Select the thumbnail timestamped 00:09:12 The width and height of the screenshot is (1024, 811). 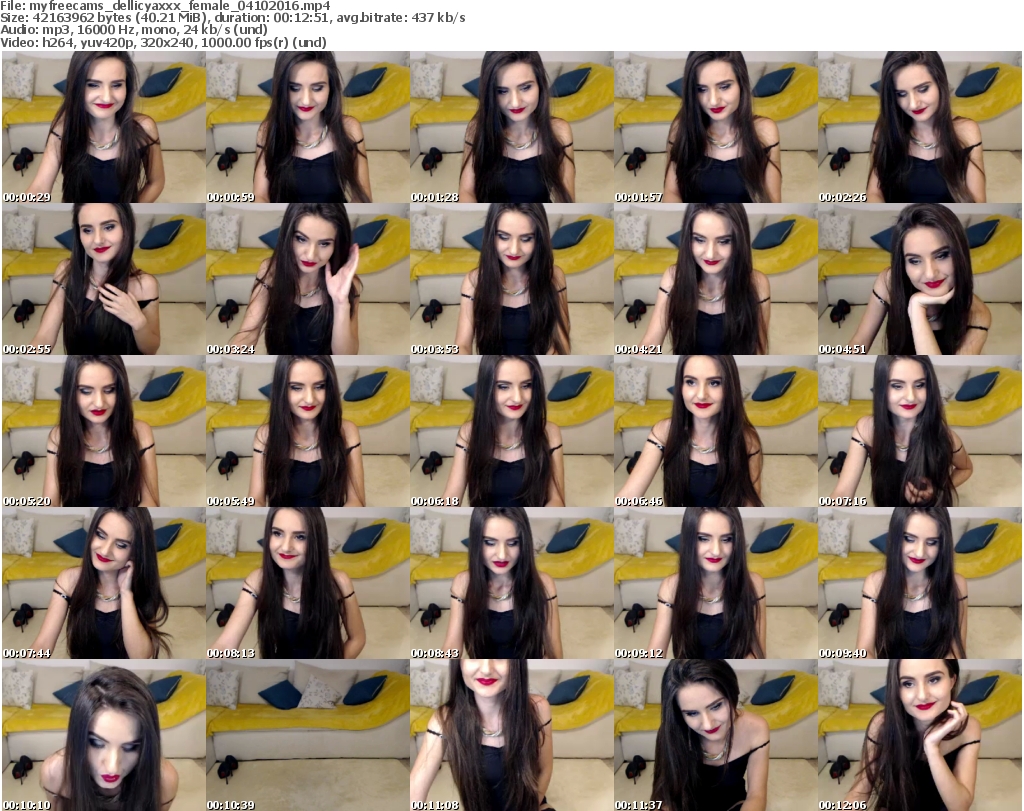(x=716, y=584)
